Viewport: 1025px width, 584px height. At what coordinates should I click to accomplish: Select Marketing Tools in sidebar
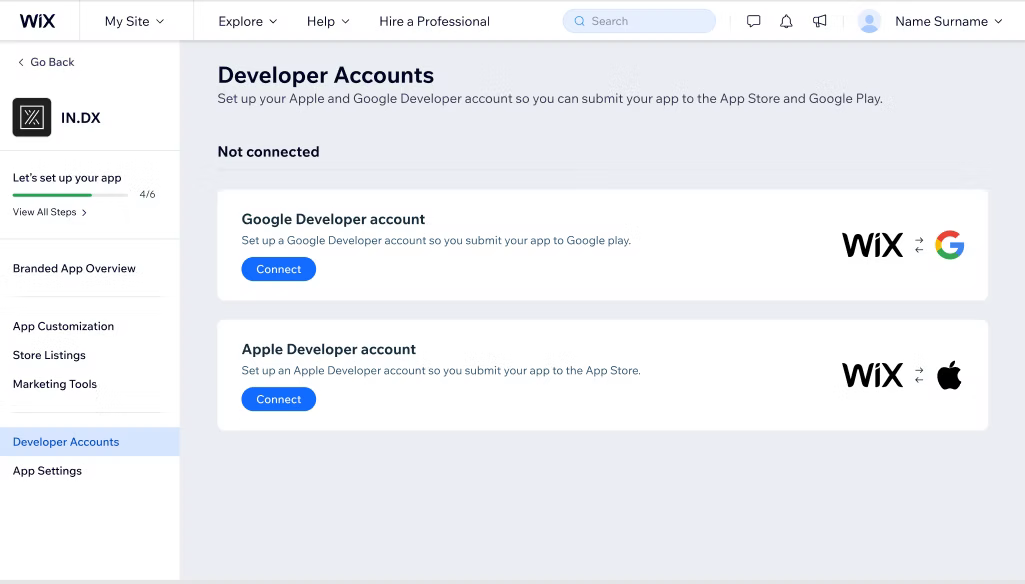pyautogui.click(x=54, y=384)
